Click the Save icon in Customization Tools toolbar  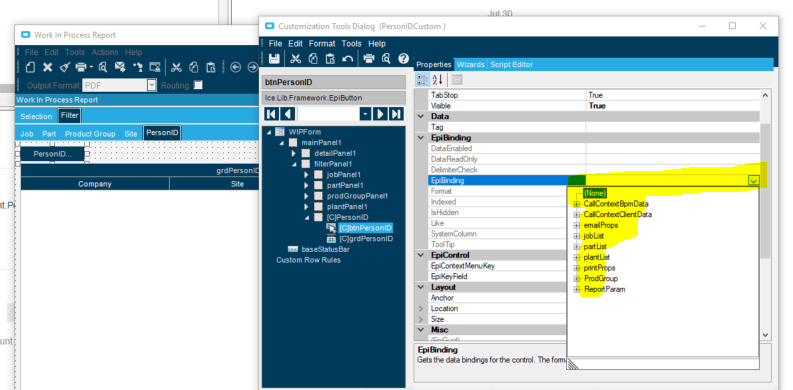(274, 59)
